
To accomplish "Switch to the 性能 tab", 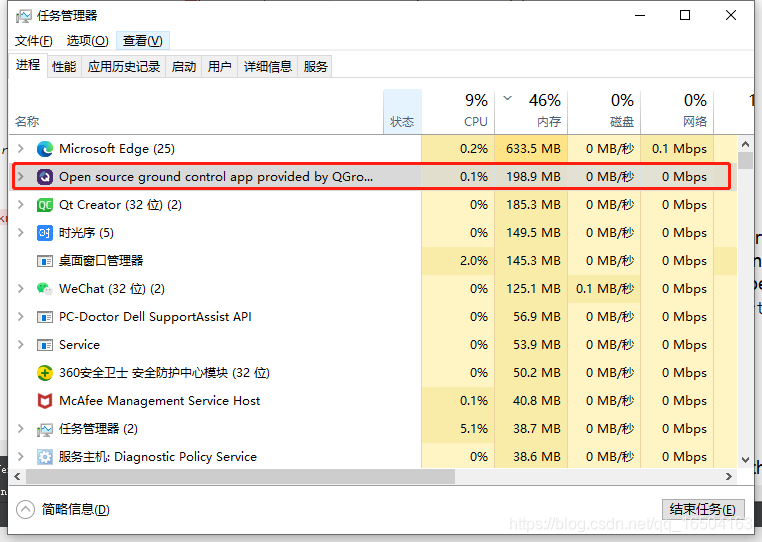I will coord(64,67).
